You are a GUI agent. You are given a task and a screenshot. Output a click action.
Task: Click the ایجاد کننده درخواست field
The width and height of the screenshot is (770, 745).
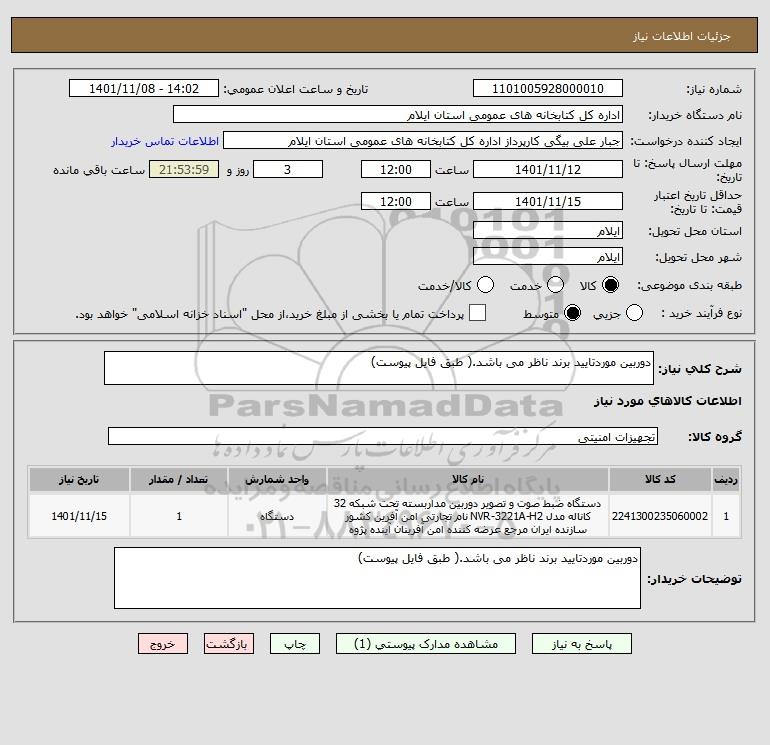pos(423,140)
